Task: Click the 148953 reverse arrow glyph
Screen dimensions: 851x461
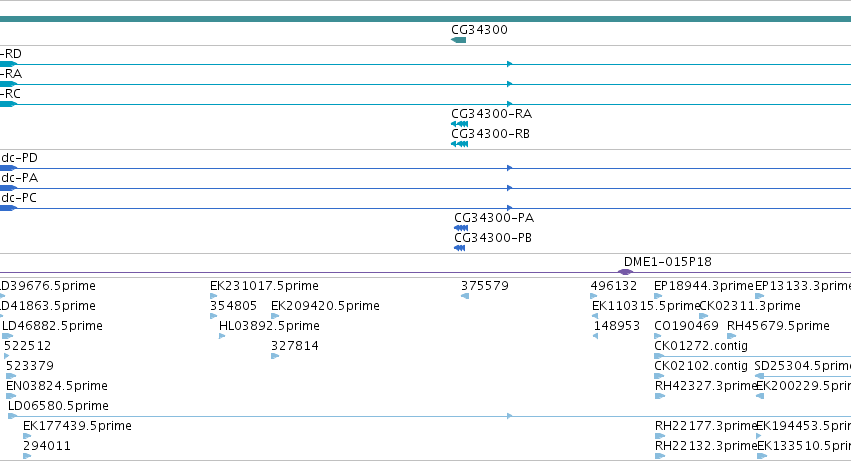Action: click(595, 336)
